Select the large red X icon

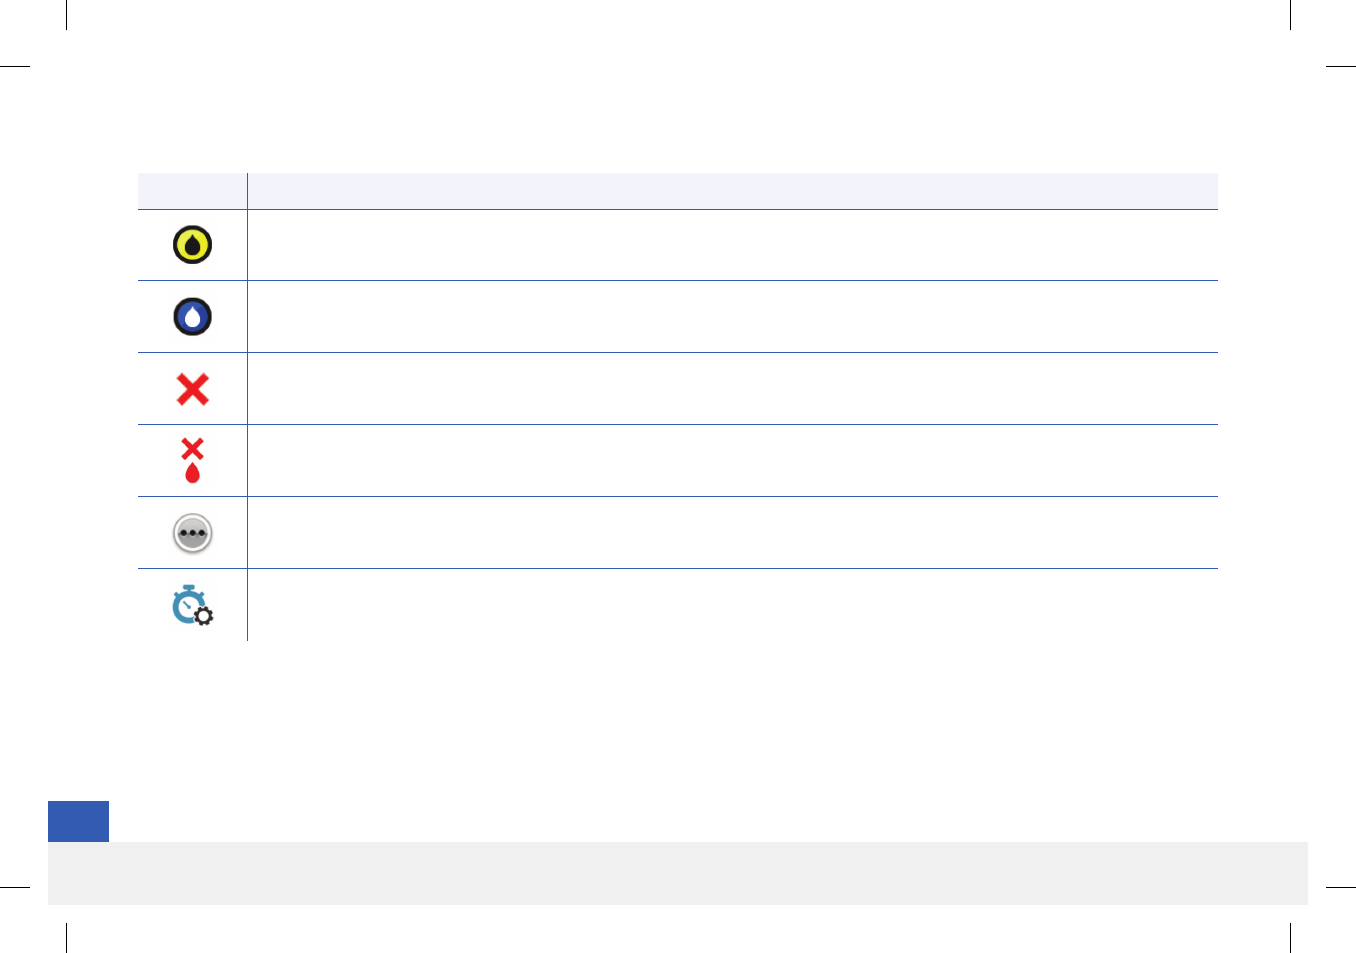[x=192, y=389]
